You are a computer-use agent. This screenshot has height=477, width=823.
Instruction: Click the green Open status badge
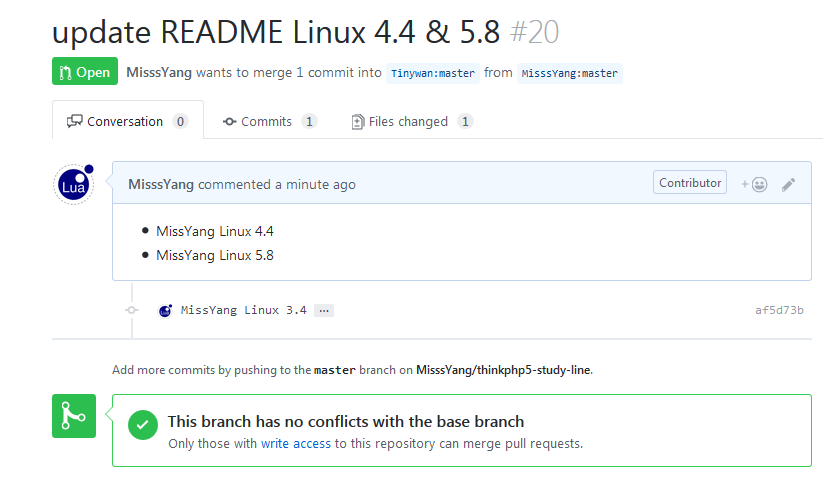[85, 71]
